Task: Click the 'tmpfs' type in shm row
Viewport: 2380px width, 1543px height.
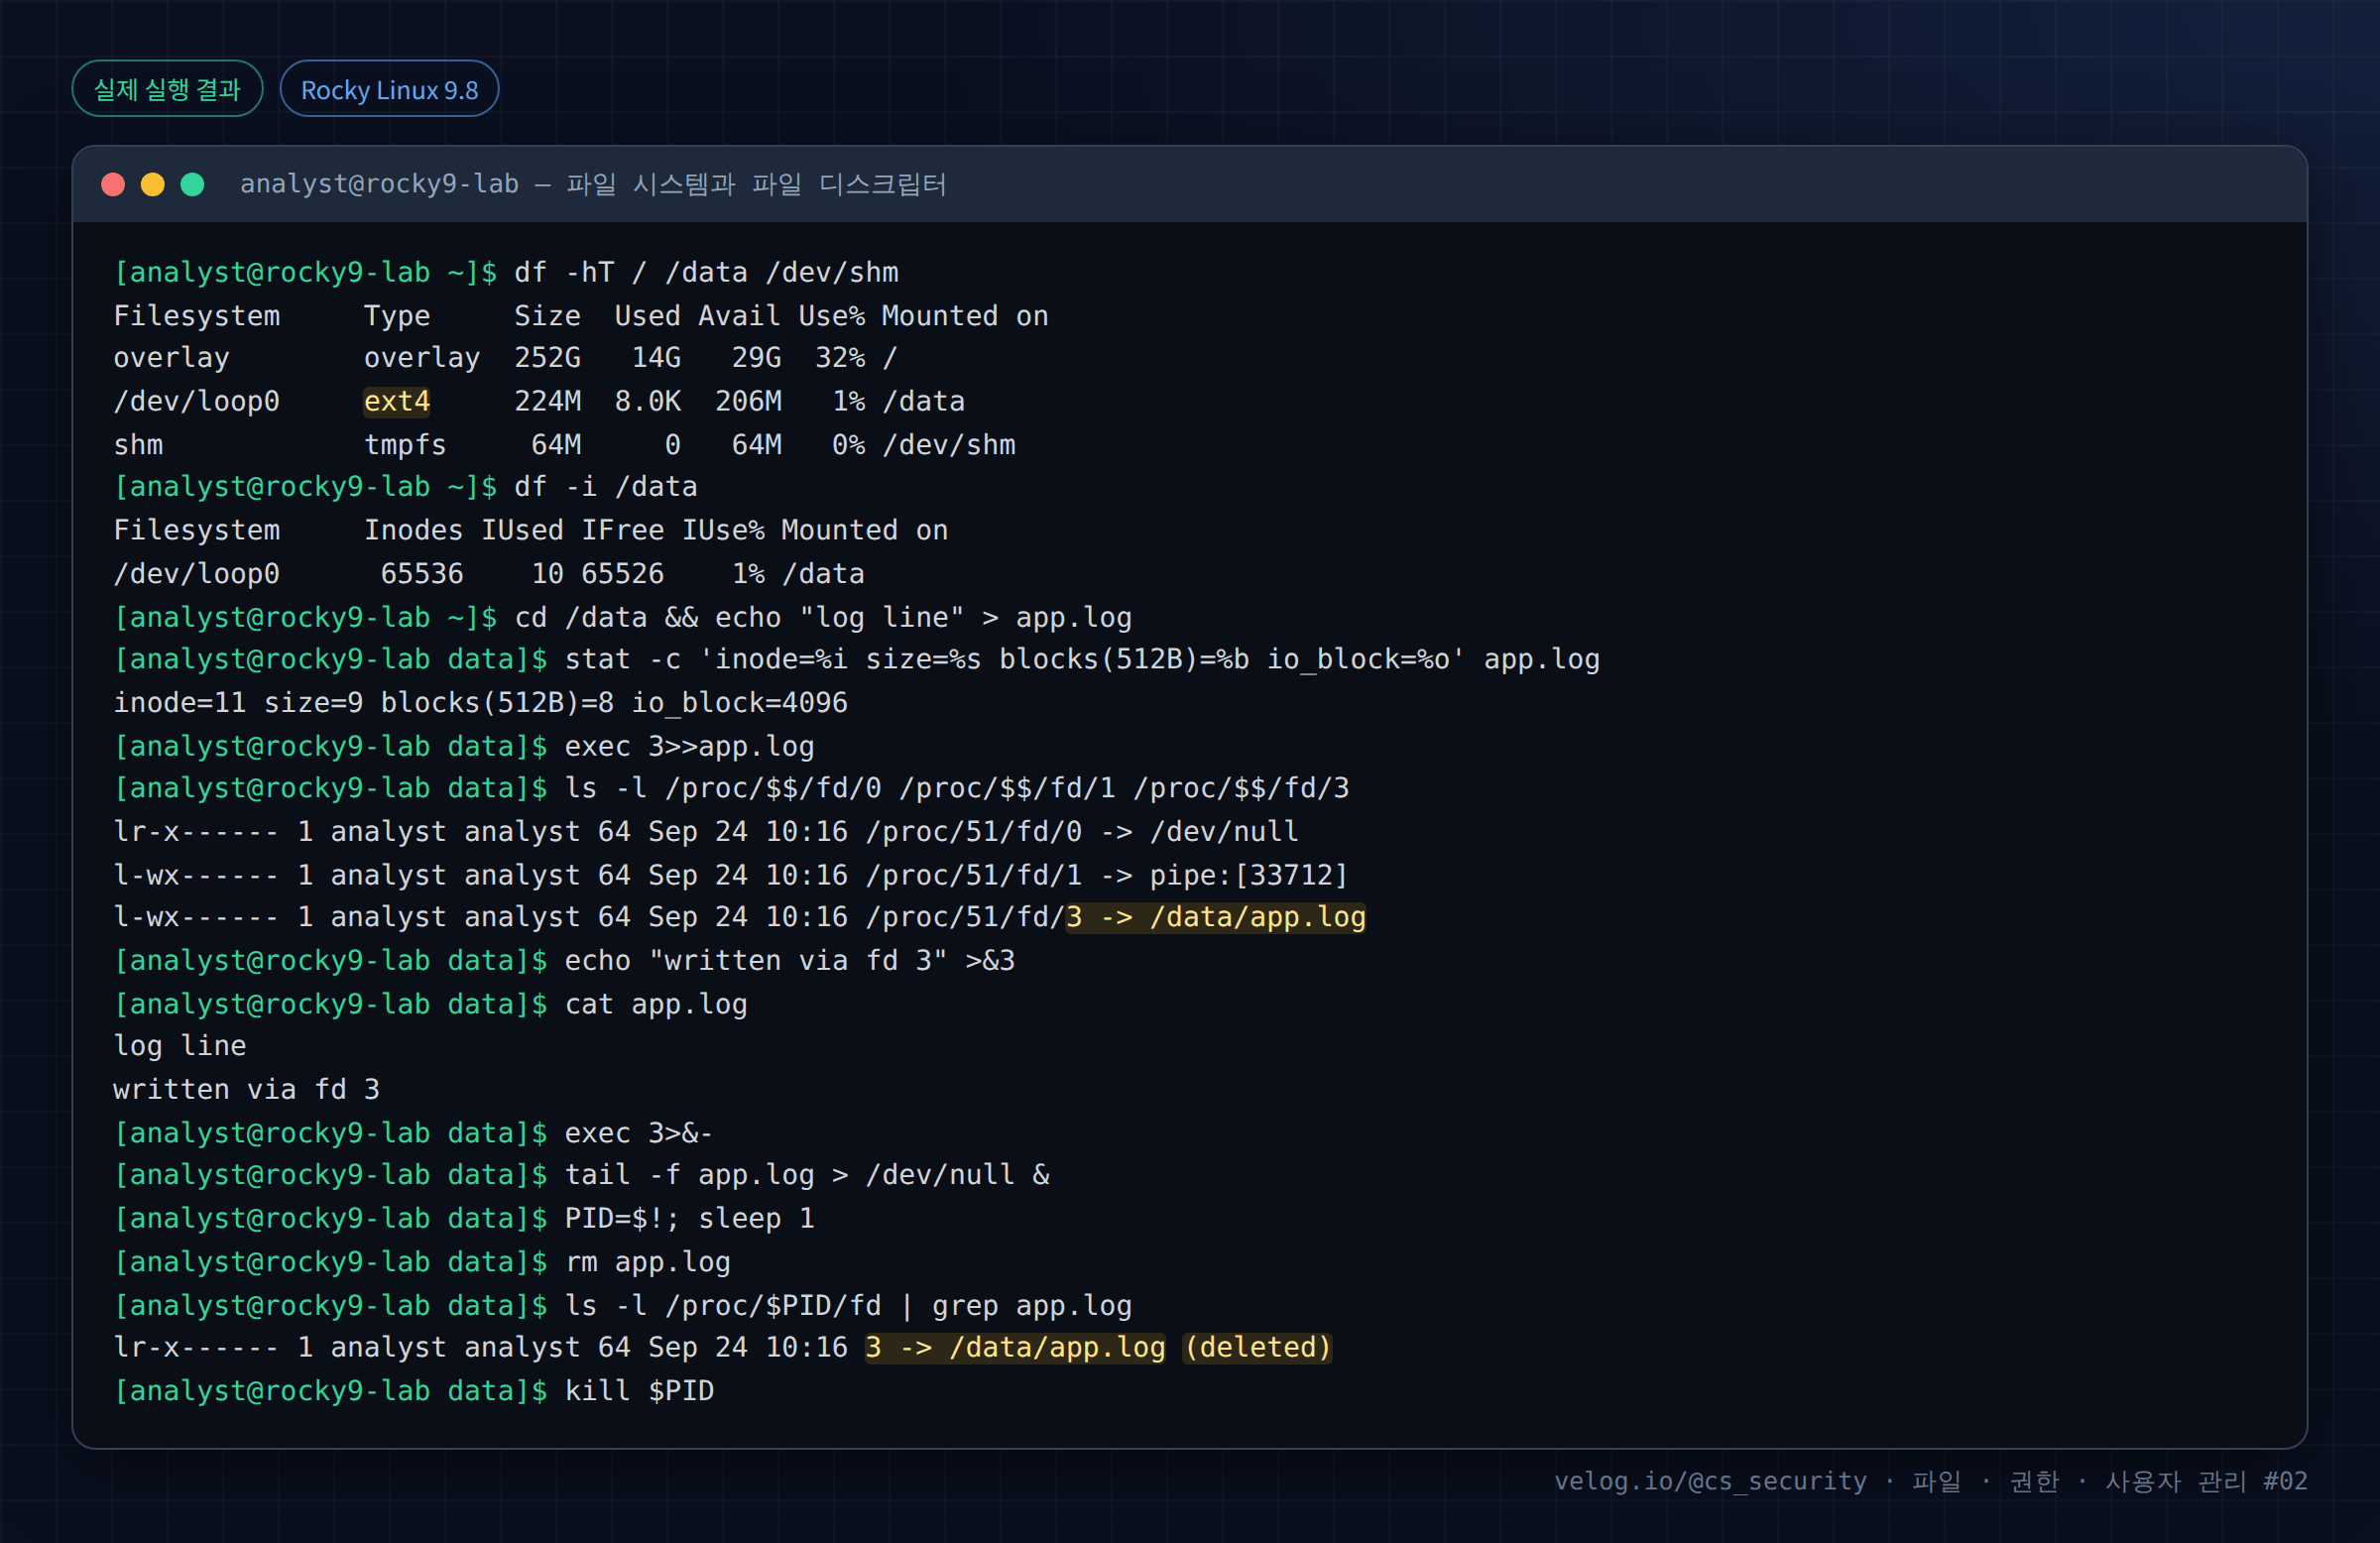Action: (x=405, y=444)
